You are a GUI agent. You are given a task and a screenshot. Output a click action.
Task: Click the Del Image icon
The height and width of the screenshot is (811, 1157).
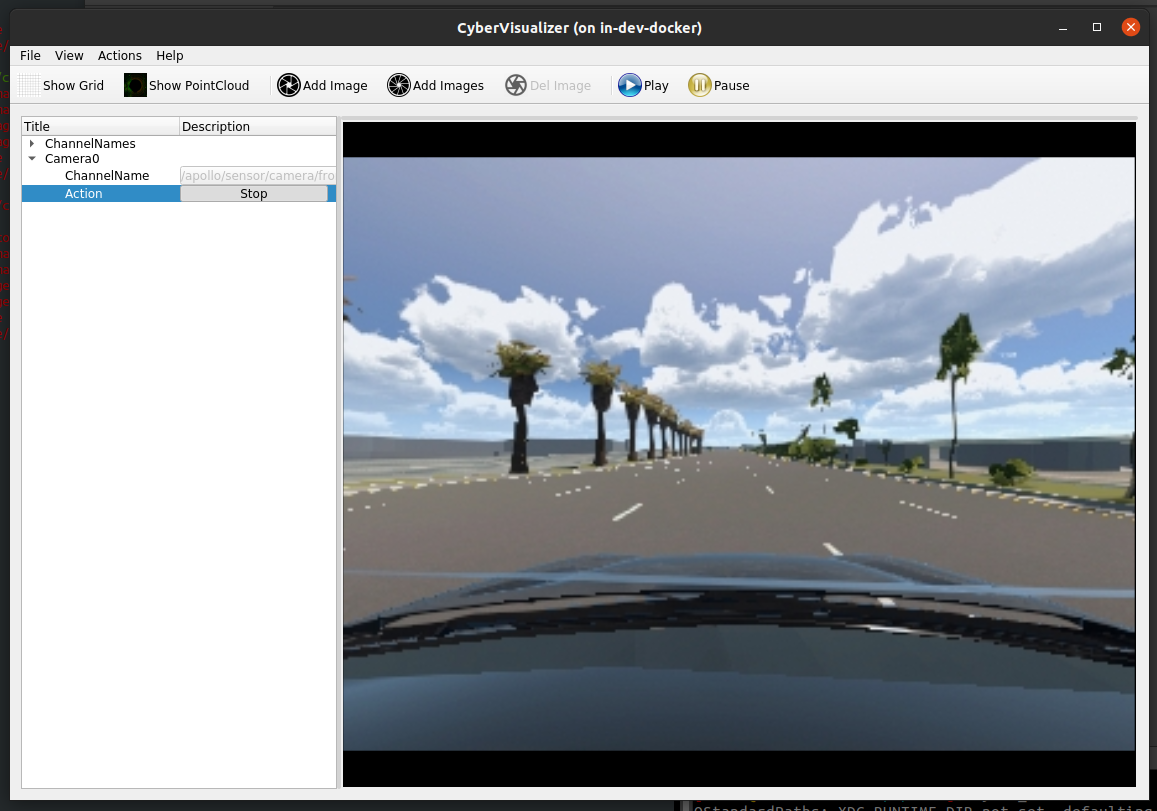click(x=516, y=86)
